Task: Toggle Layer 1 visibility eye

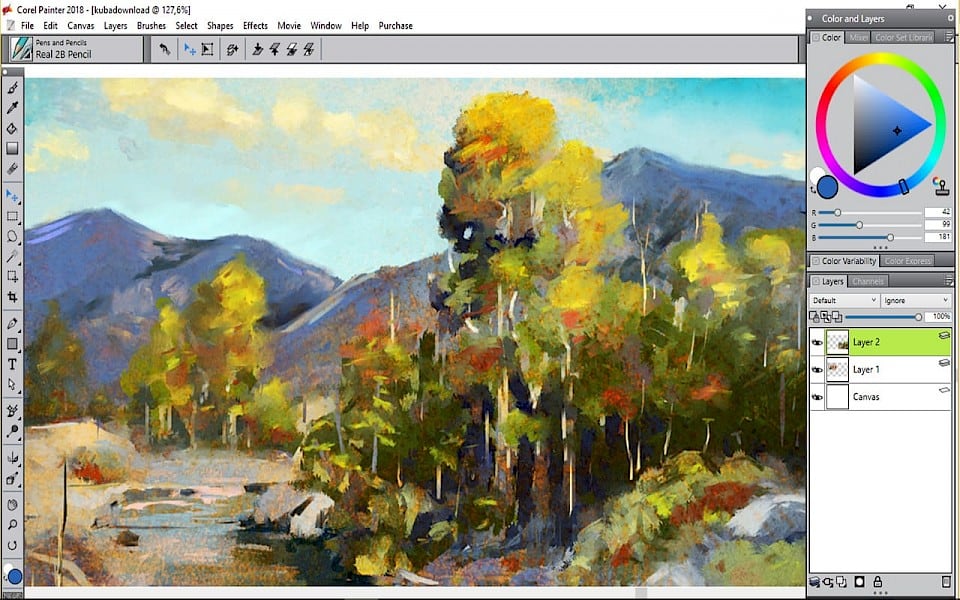Action: point(817,369)
